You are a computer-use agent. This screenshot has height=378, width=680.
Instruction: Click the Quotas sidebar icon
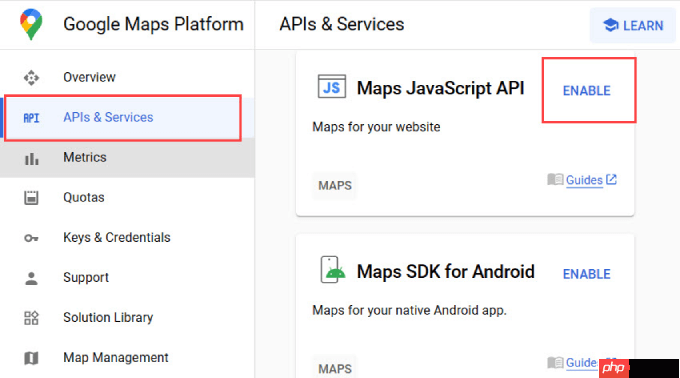pyautogui.click(x=31, y=198)
